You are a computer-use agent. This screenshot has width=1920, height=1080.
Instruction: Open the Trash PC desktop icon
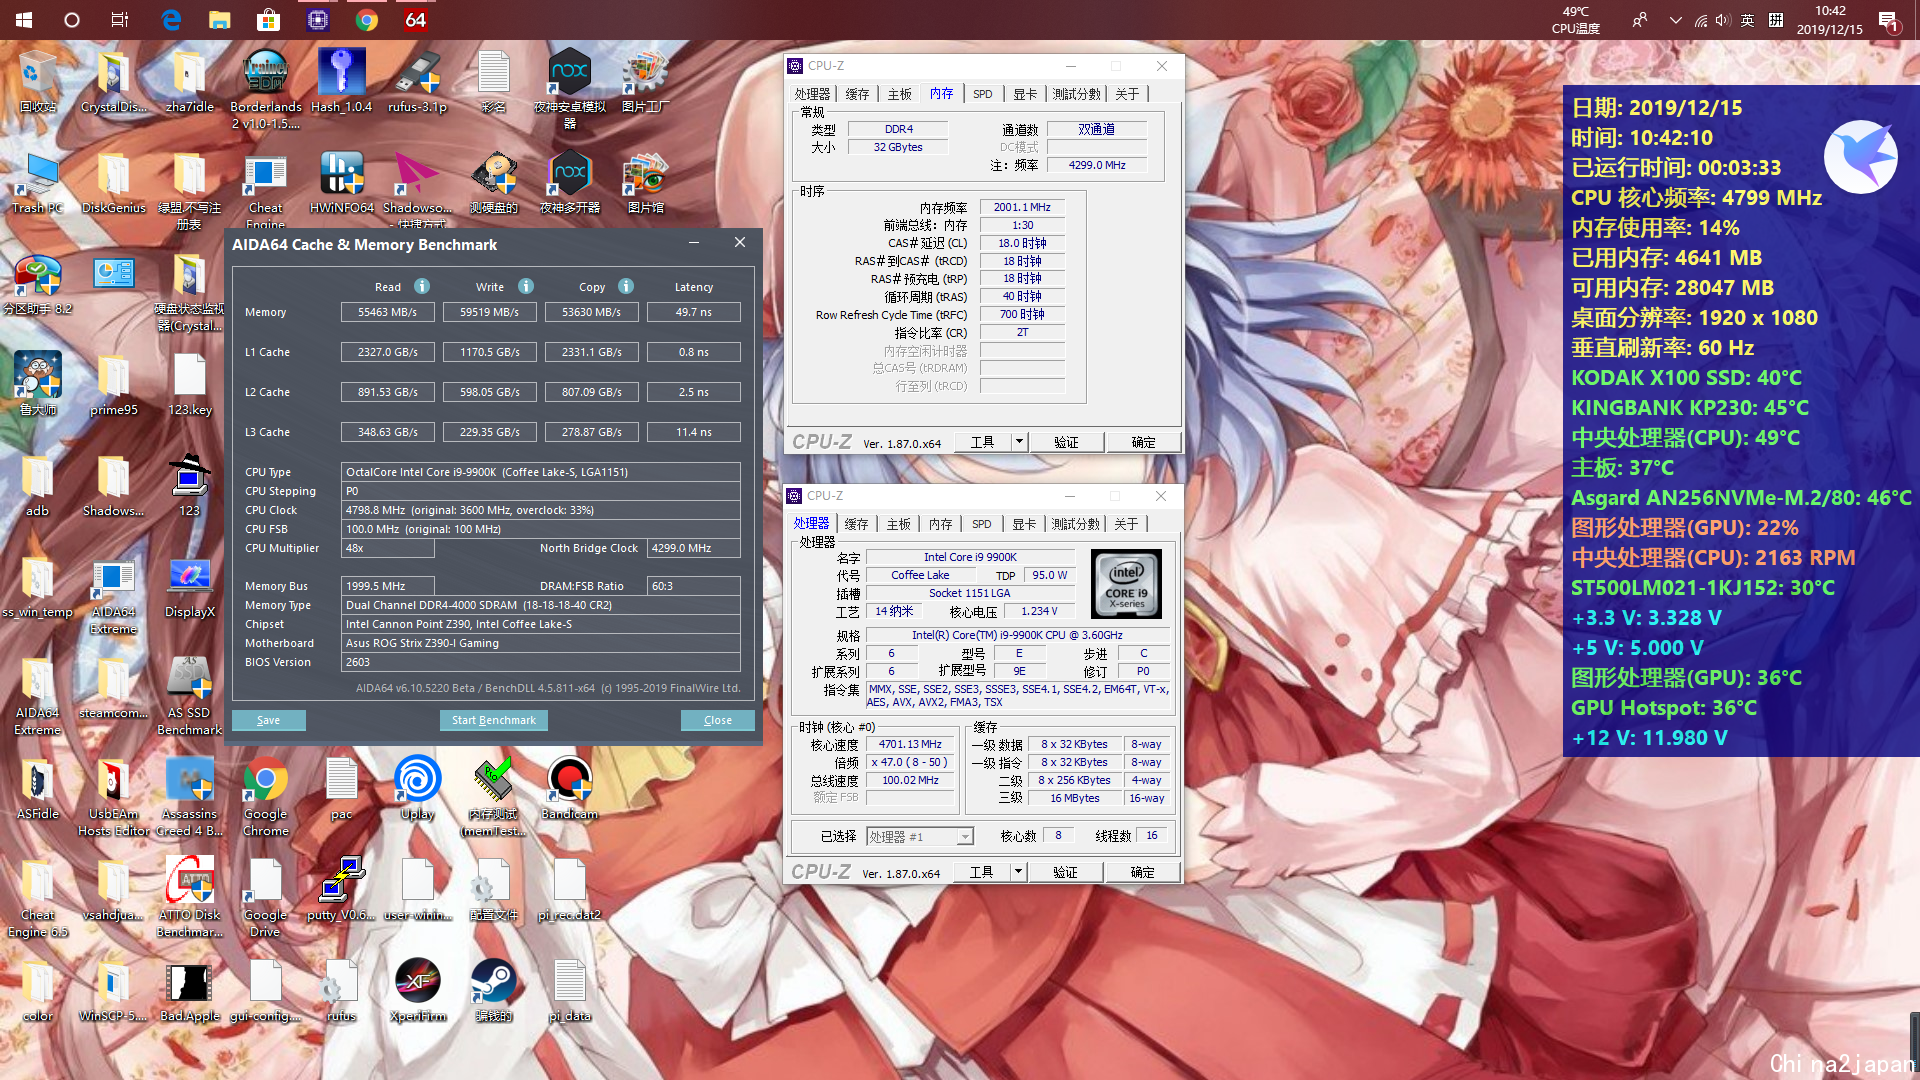pos(37,183)
